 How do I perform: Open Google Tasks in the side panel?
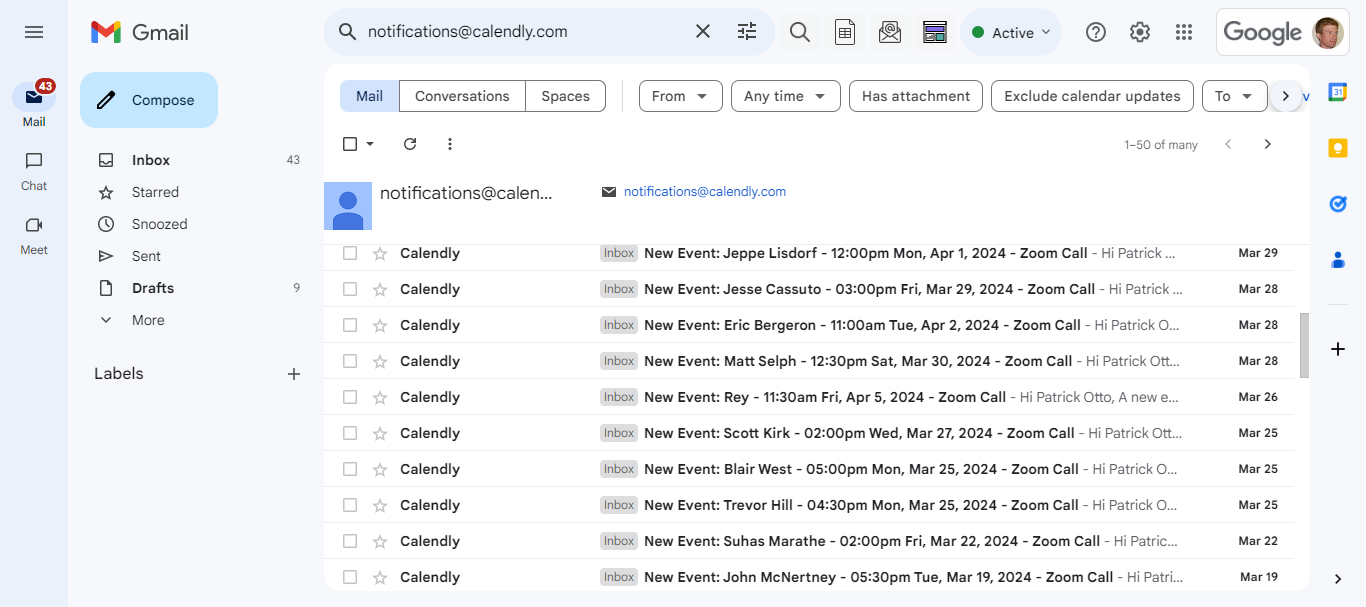pyautogui.click(x=1338, y=204)
